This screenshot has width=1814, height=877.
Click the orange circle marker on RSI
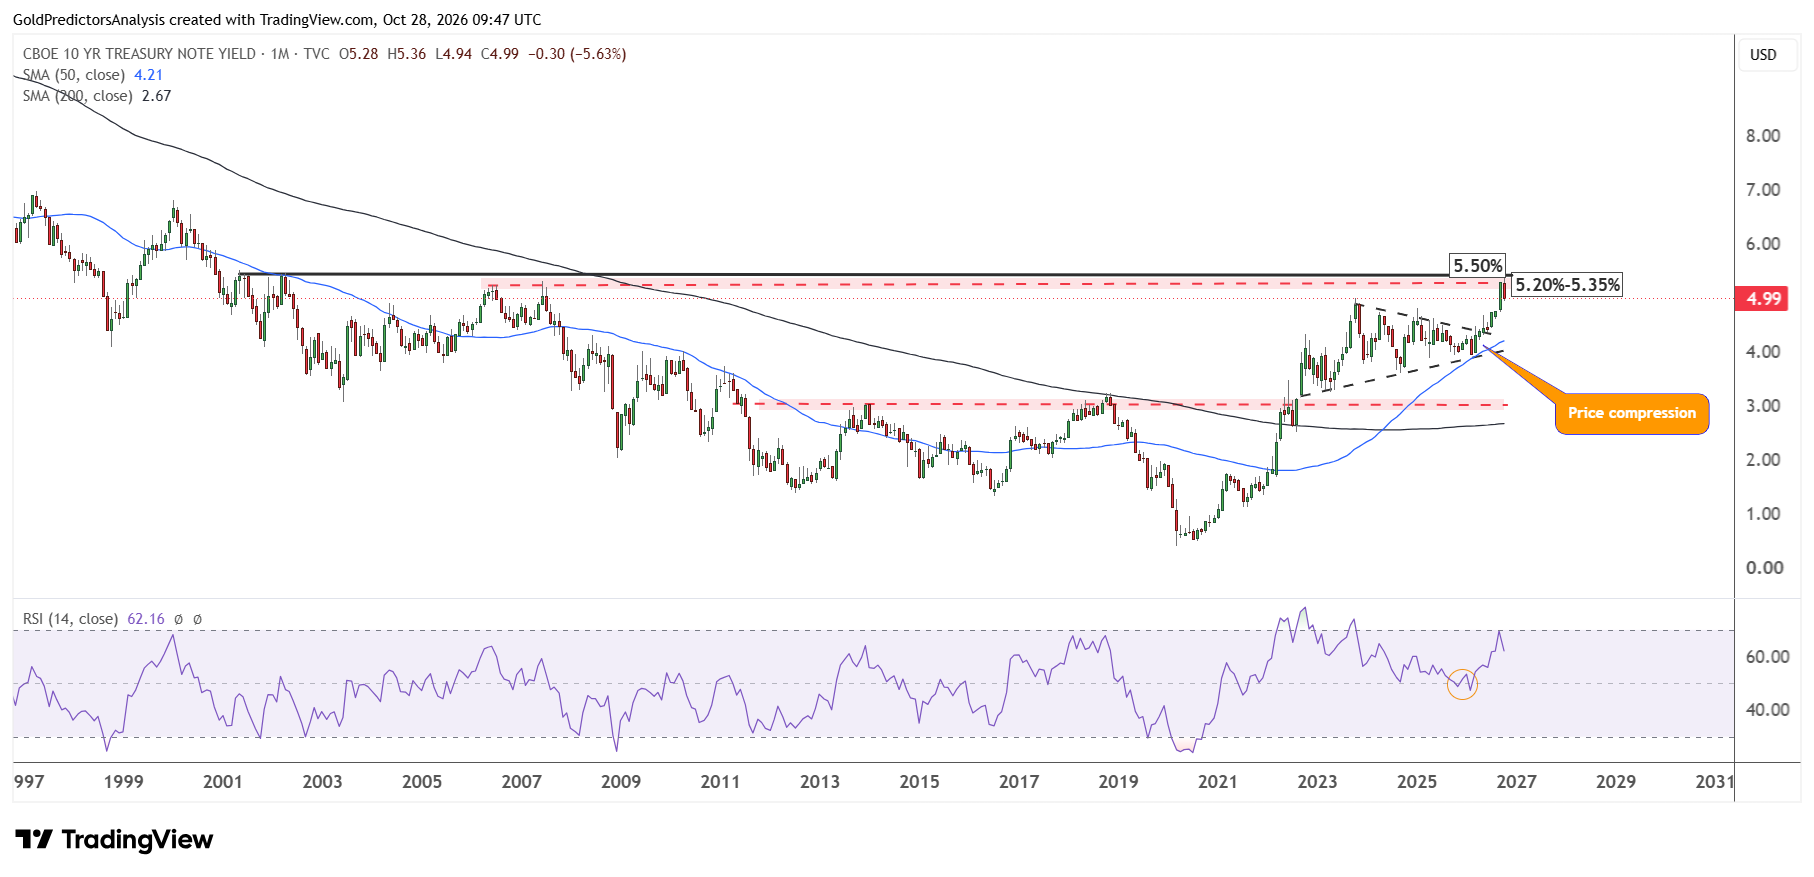coord(1462,684)
